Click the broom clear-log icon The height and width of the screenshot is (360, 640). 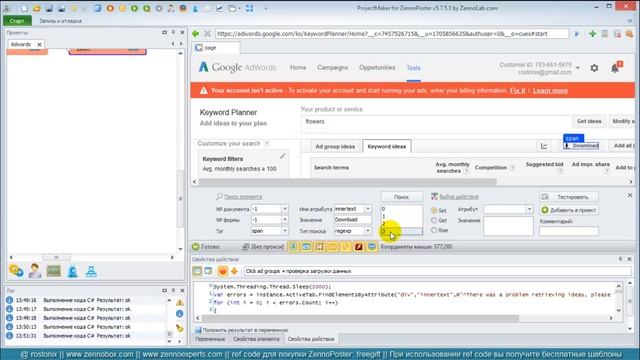tap(180, 327)
